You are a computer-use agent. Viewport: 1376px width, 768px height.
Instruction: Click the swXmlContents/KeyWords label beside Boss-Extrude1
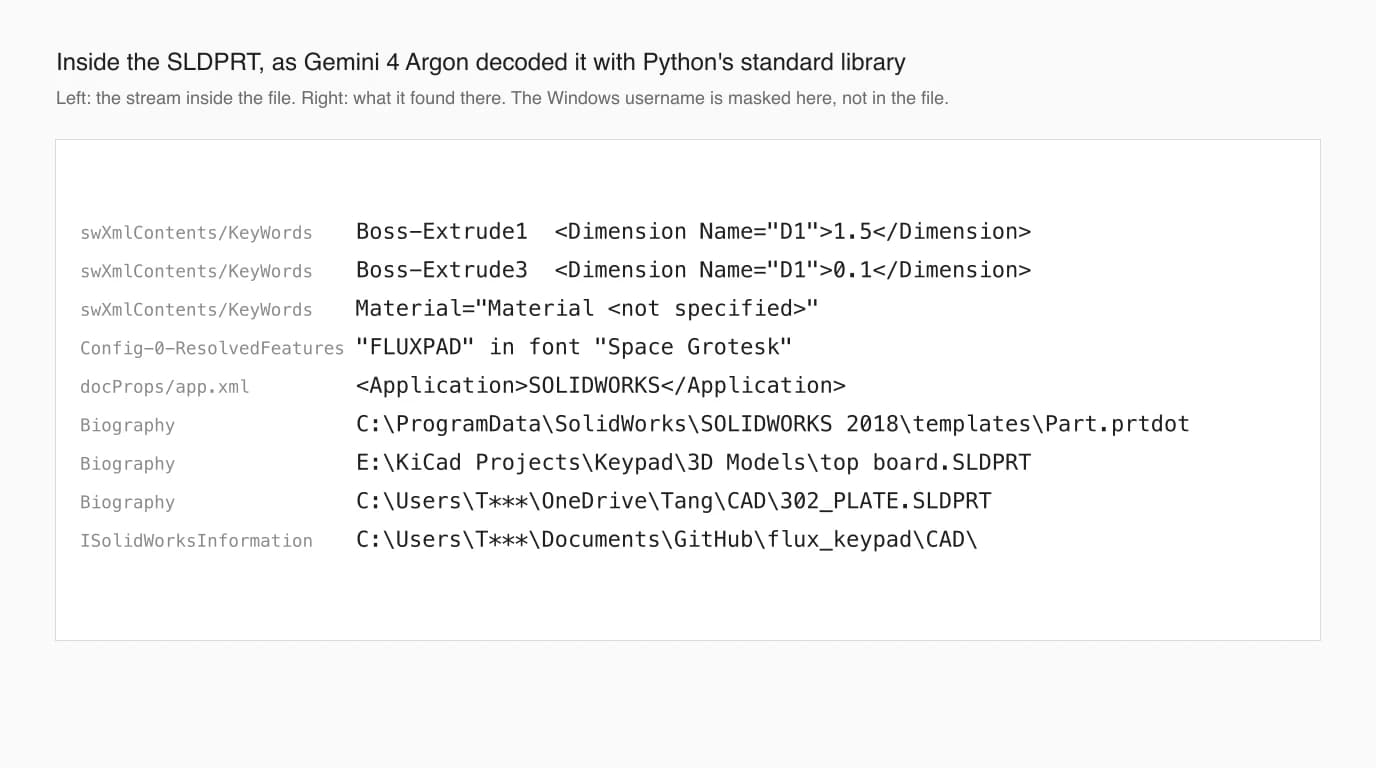click(x=196, y=233)
